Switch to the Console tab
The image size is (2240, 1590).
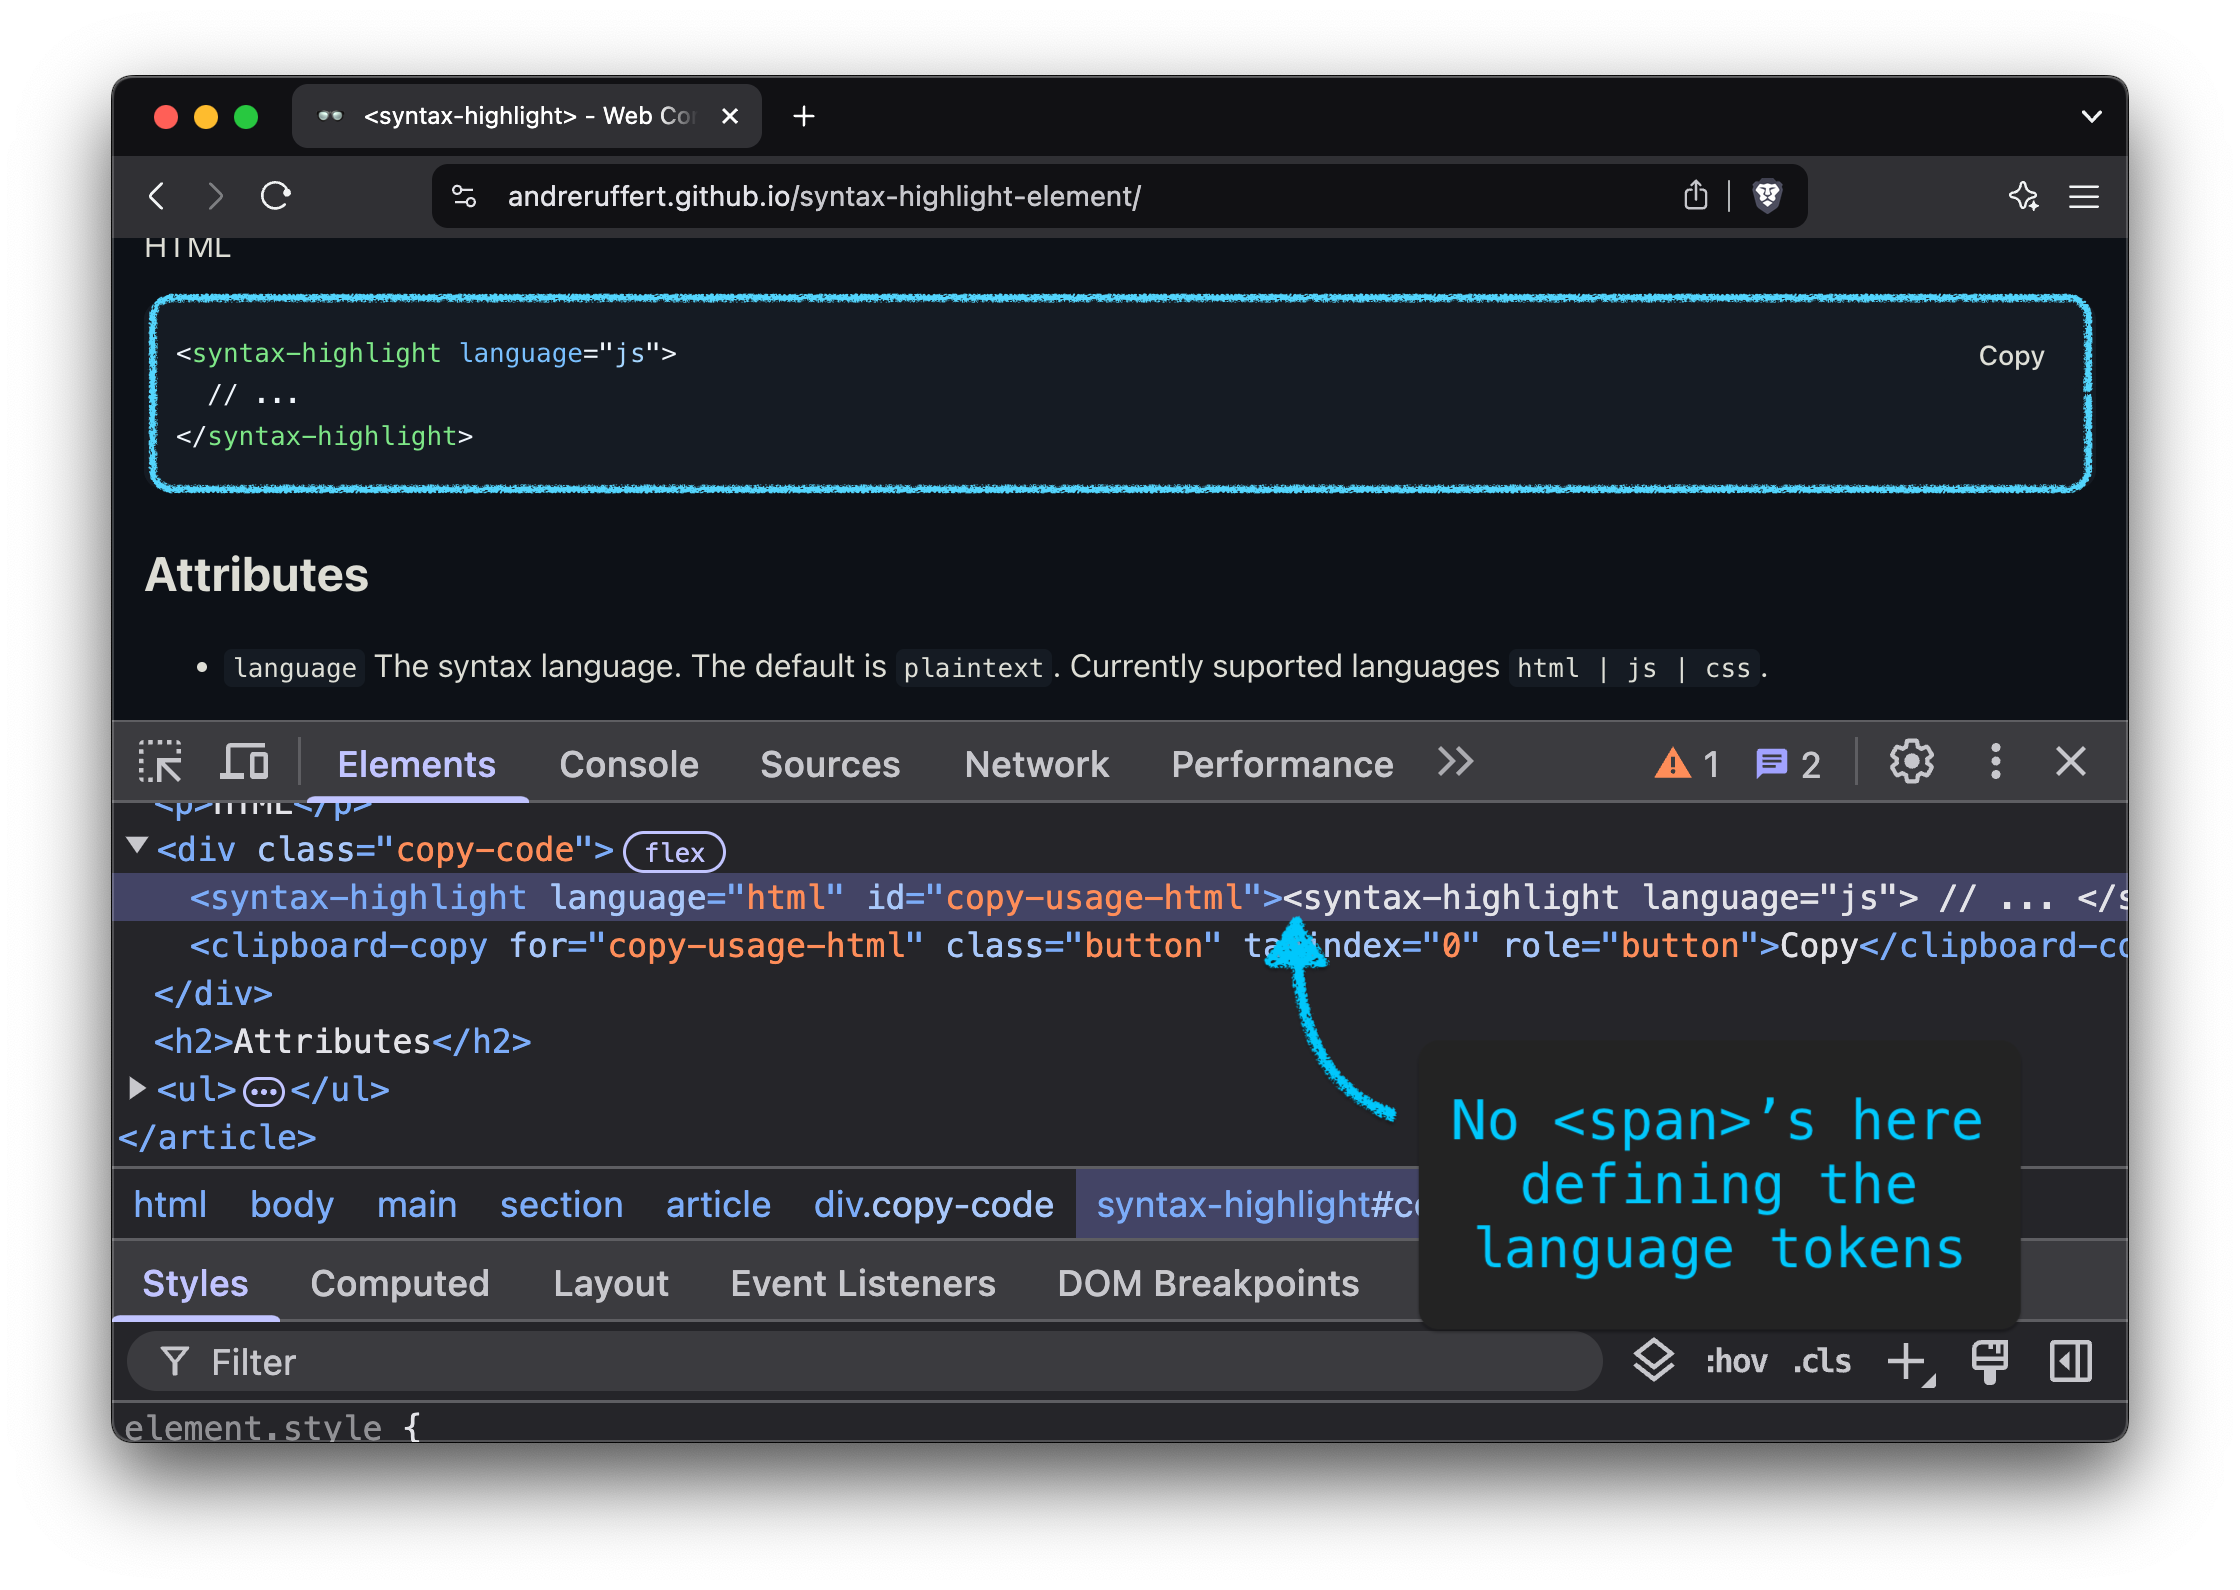pos(629,765)
